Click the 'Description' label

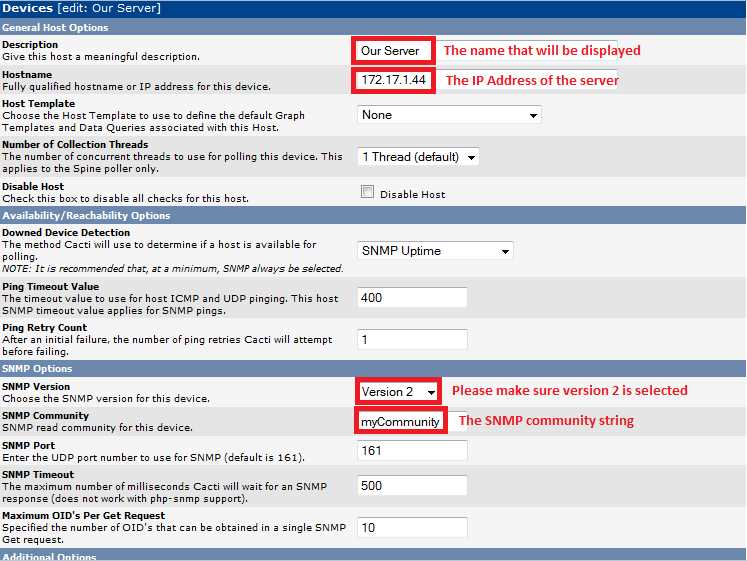(30, 44)
